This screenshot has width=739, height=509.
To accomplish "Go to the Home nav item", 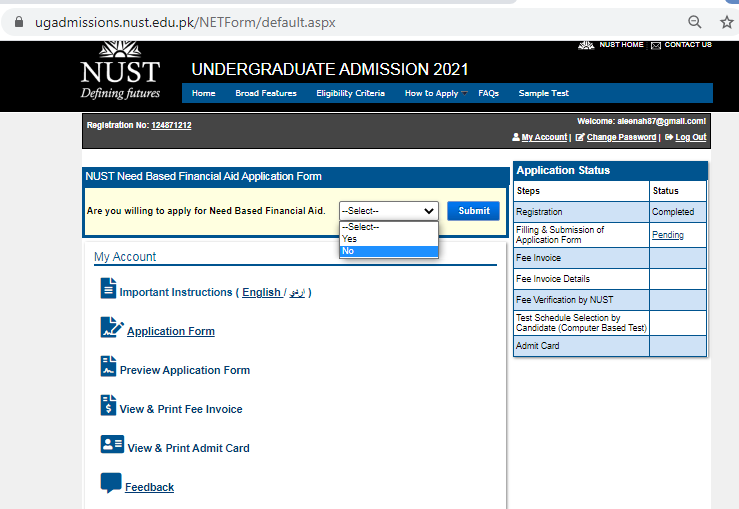I will (x=204, y=93).
